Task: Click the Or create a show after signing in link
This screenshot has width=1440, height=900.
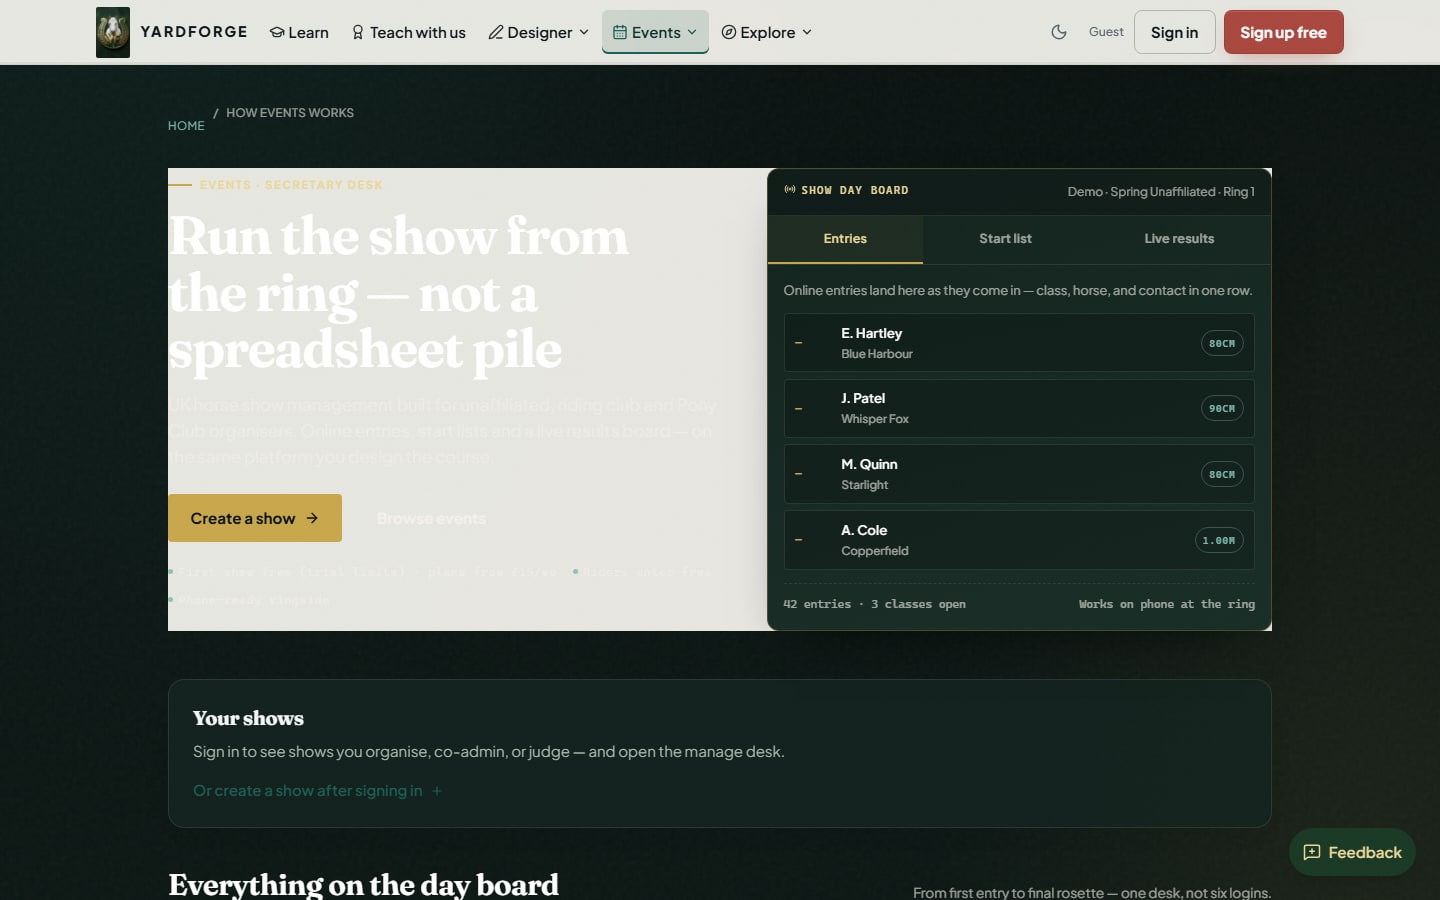Action: [x=318, y=791]
